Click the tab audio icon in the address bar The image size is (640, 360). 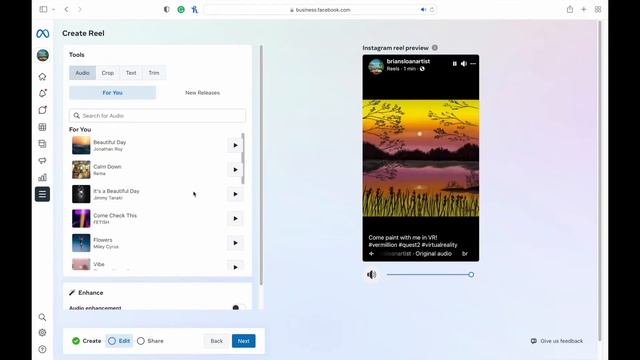[x=423, y=9]
